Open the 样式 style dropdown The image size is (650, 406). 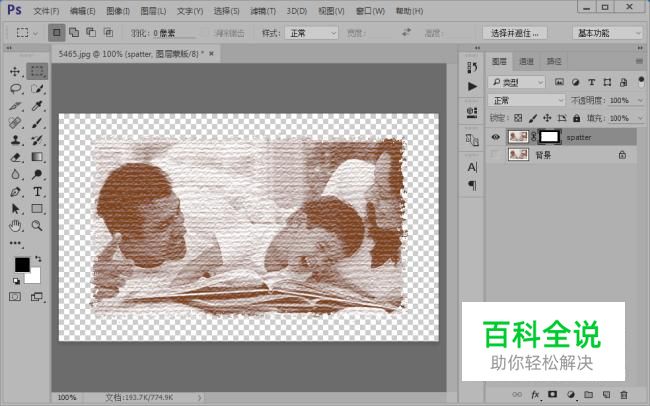(x=311, y=33)
